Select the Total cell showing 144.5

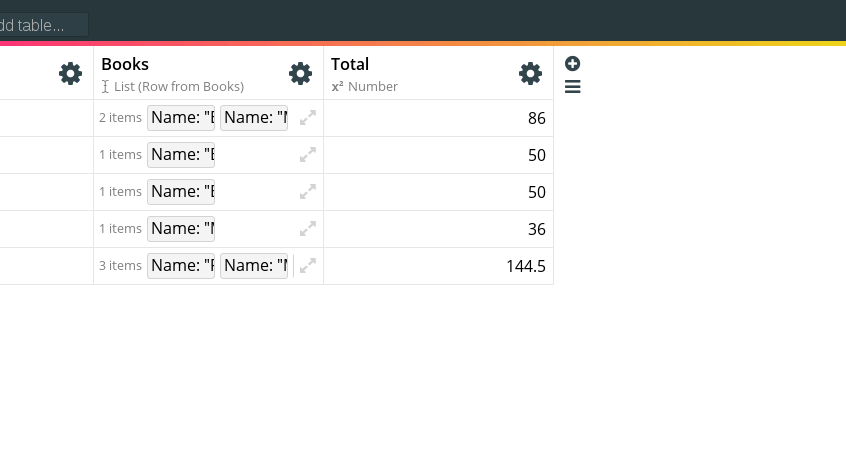(439, 266)
